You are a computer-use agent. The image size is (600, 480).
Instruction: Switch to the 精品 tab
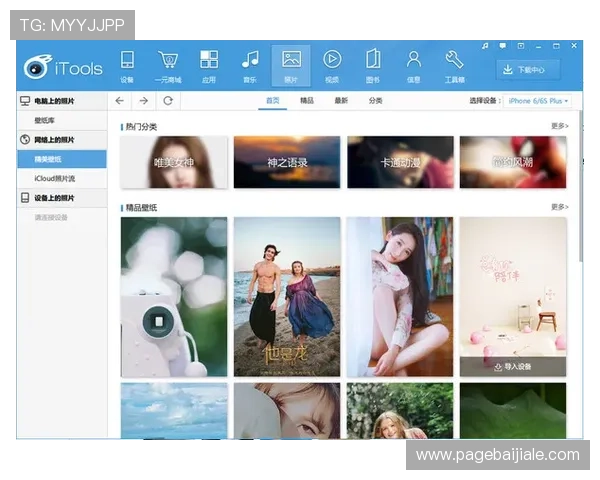click(x=307, y=101)
